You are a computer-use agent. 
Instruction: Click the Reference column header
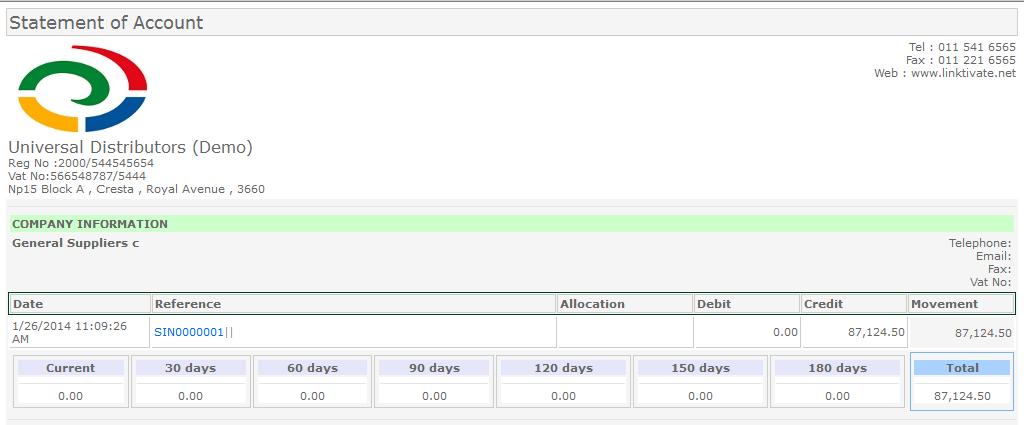(x=354, y=304)
